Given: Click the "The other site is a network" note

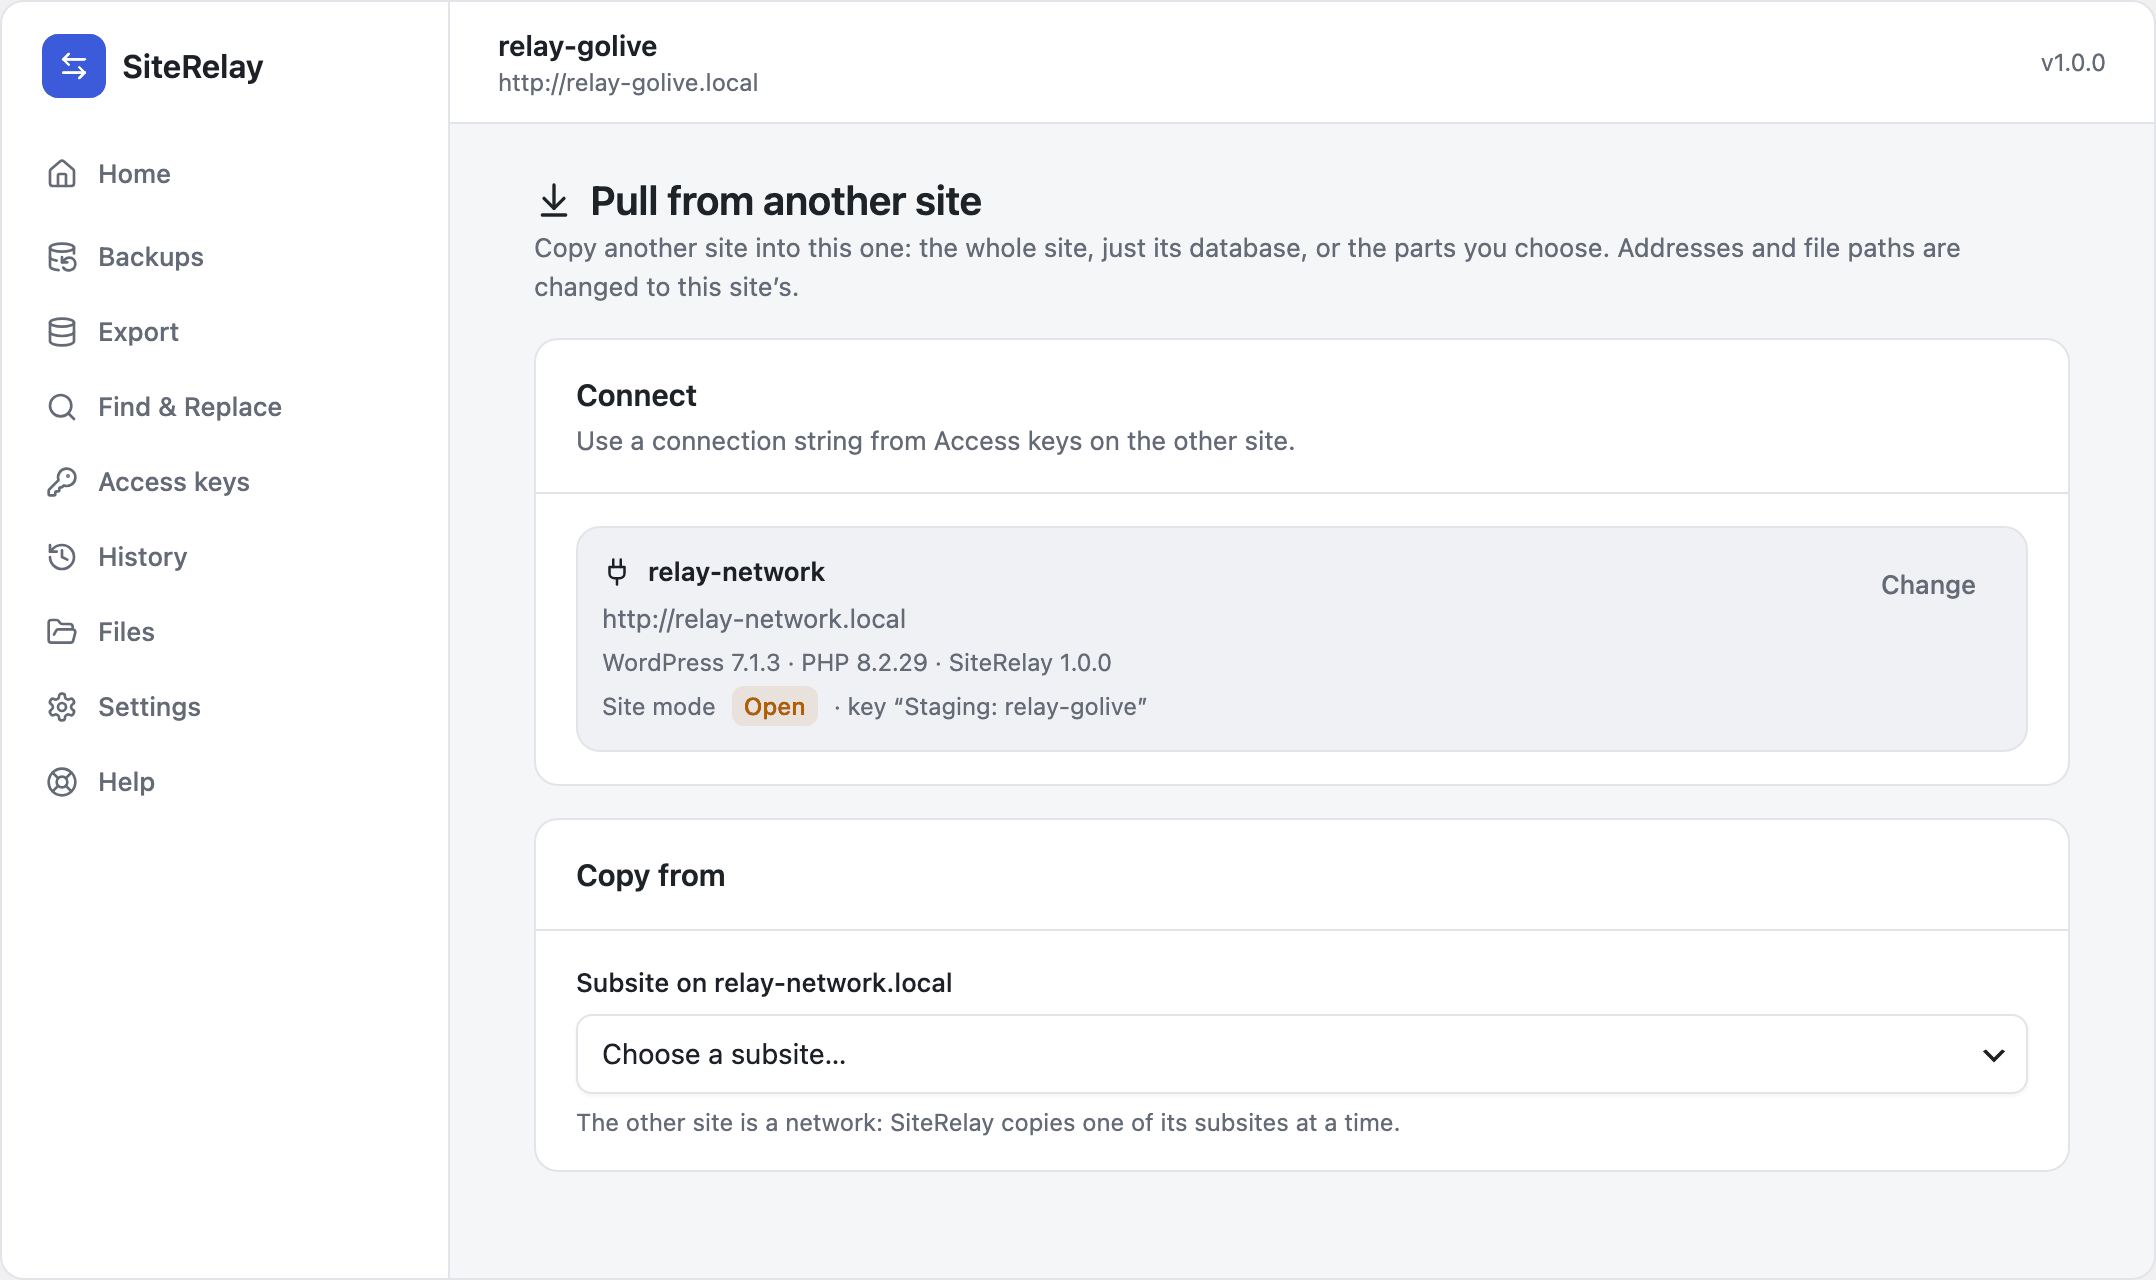Looking at the screenshot, I should [x=988, y=1123].
